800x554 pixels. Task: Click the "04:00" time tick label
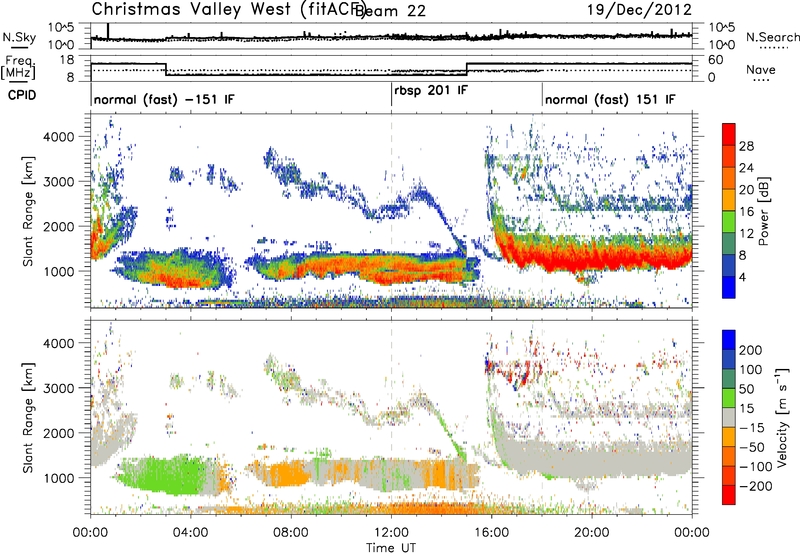point(190,533)
